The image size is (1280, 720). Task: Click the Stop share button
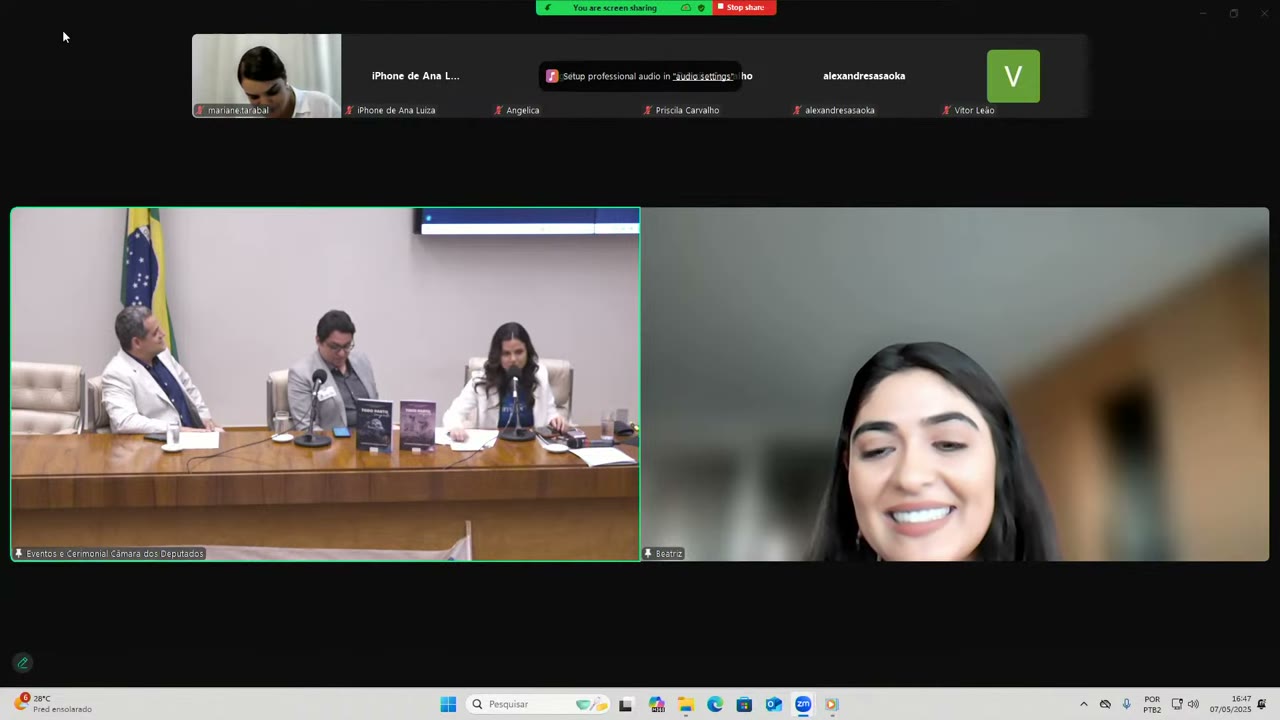pos(745,8)
